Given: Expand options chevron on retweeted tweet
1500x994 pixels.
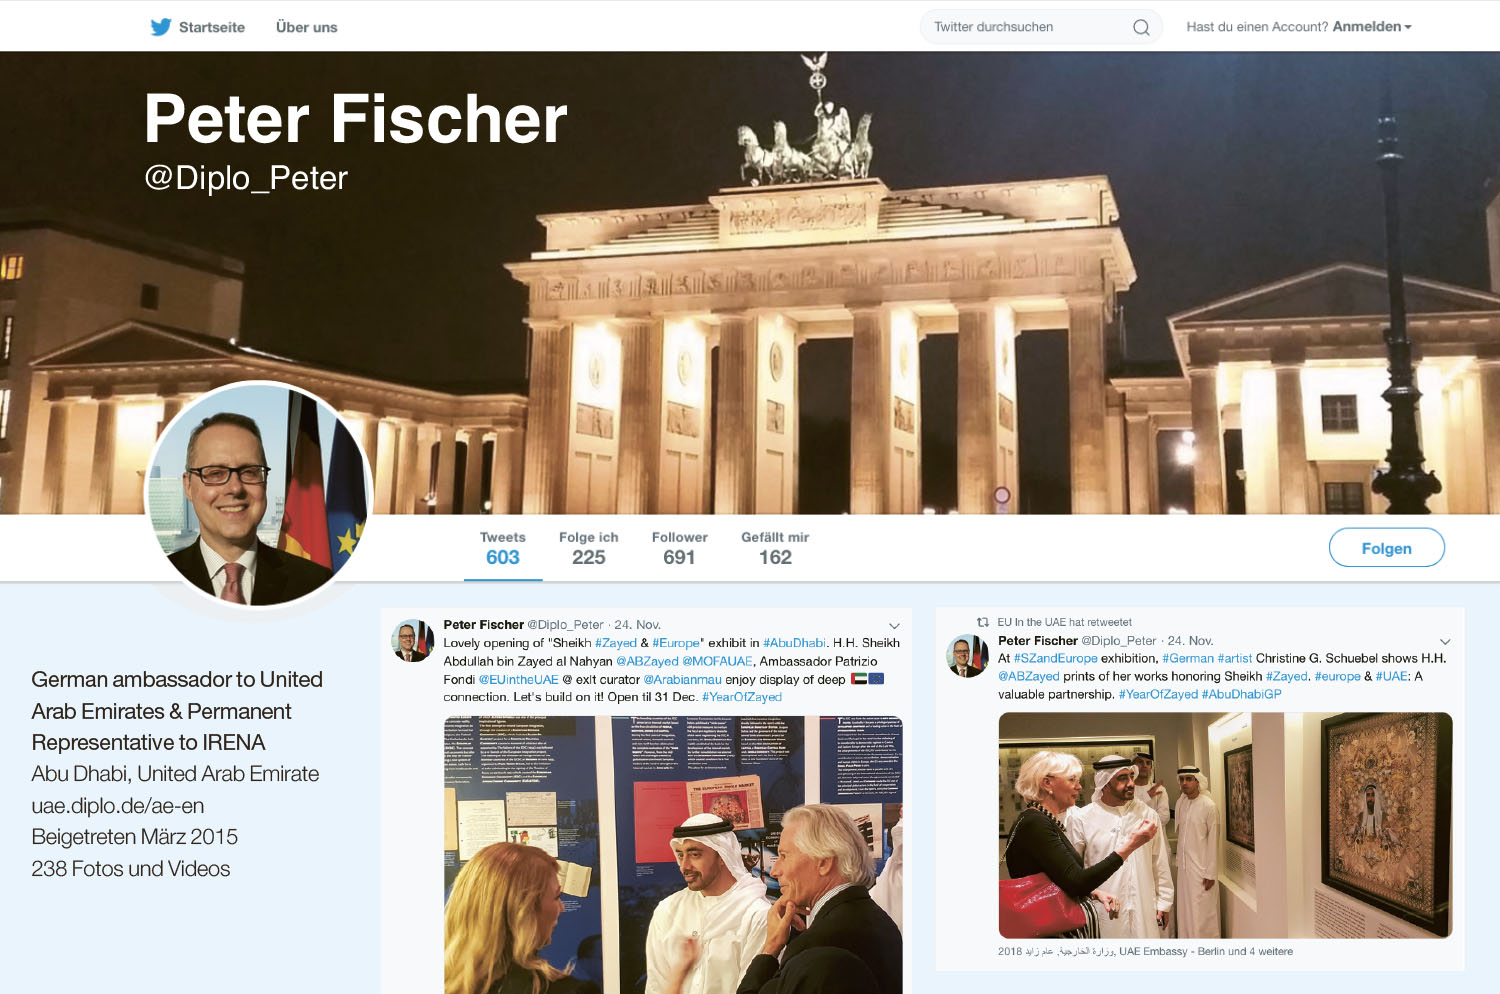Looking at the screenshot, I should pyautogui.click(x=1445, y=642).
